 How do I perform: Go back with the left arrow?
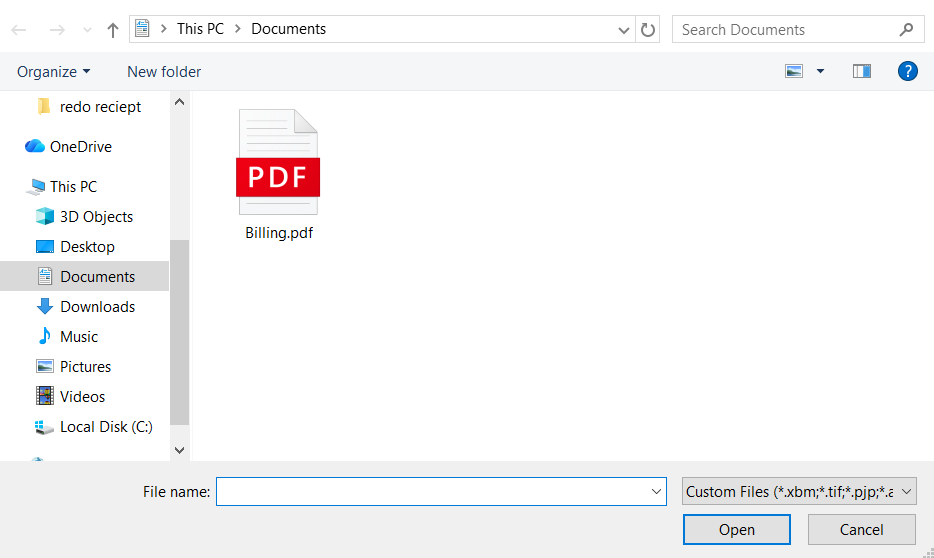(19, 30)
